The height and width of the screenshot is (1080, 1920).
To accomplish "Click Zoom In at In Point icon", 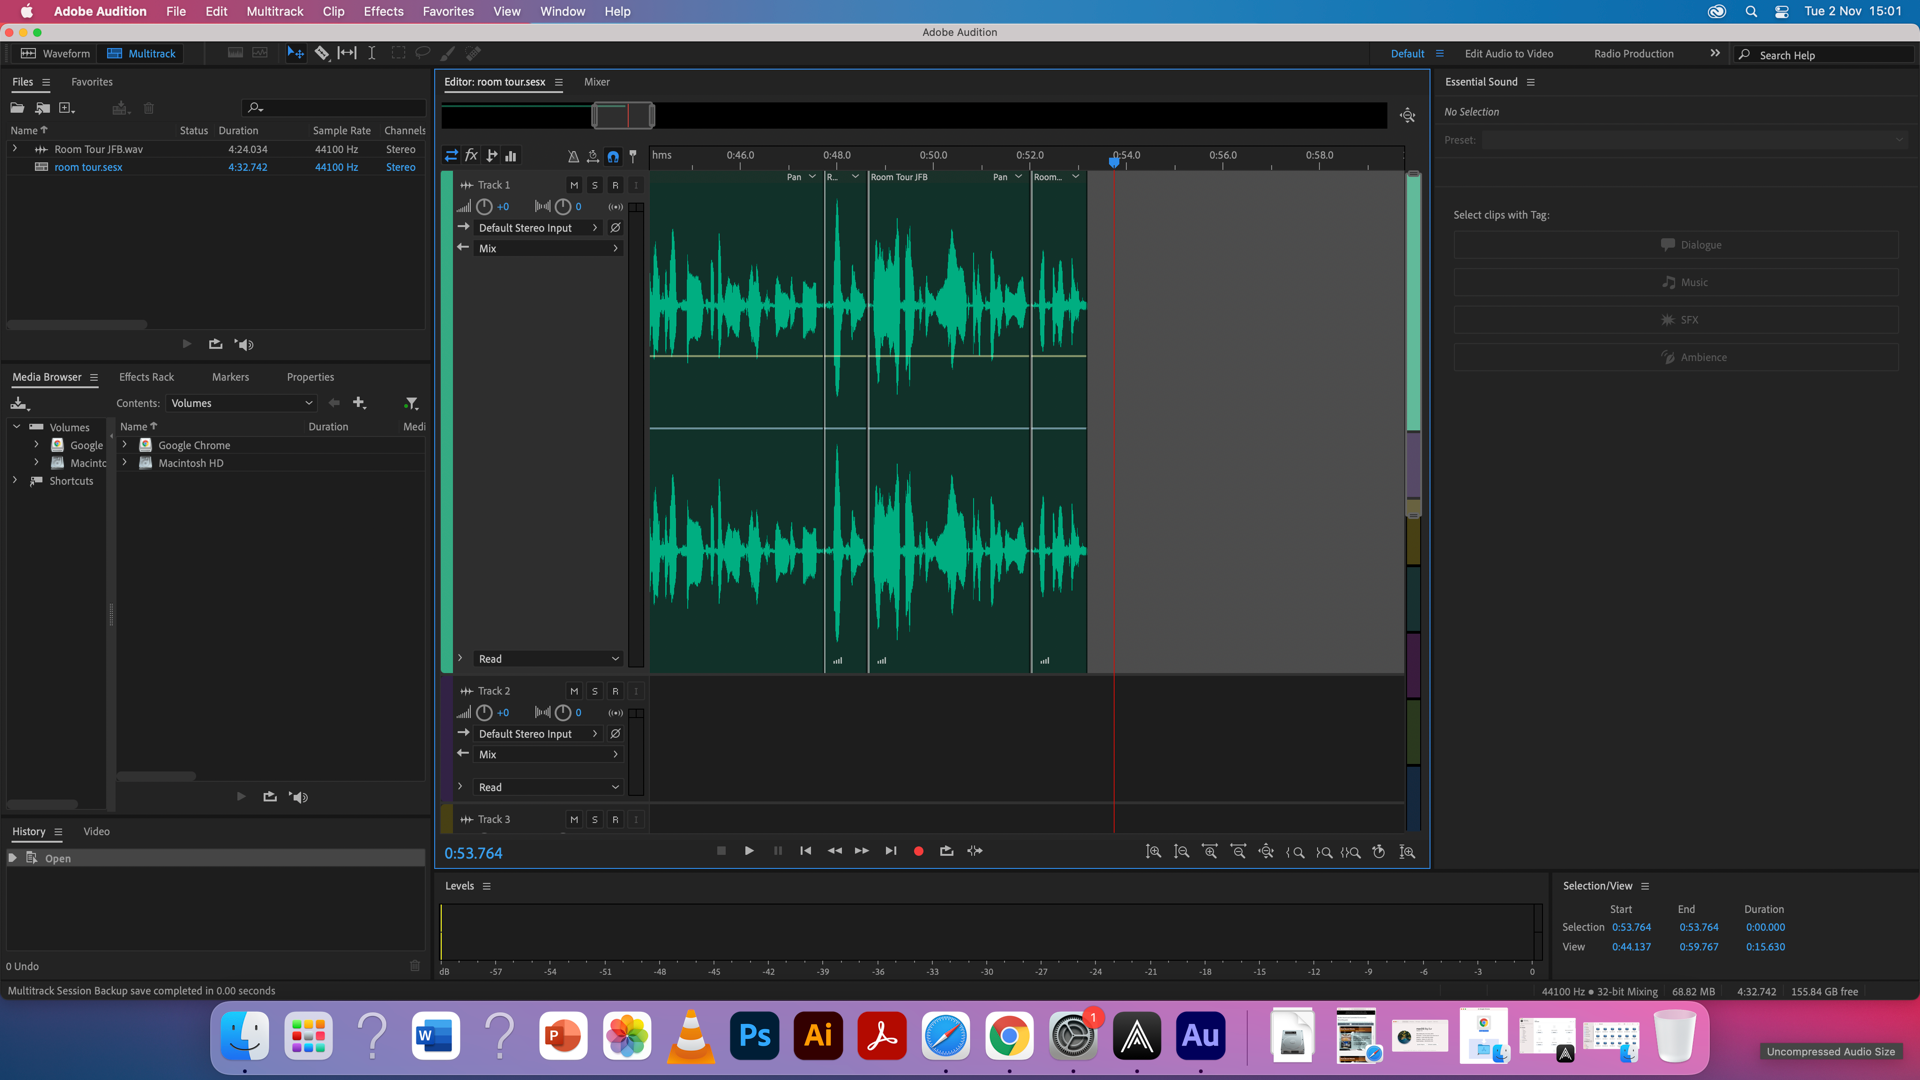I will point(1295,852).
